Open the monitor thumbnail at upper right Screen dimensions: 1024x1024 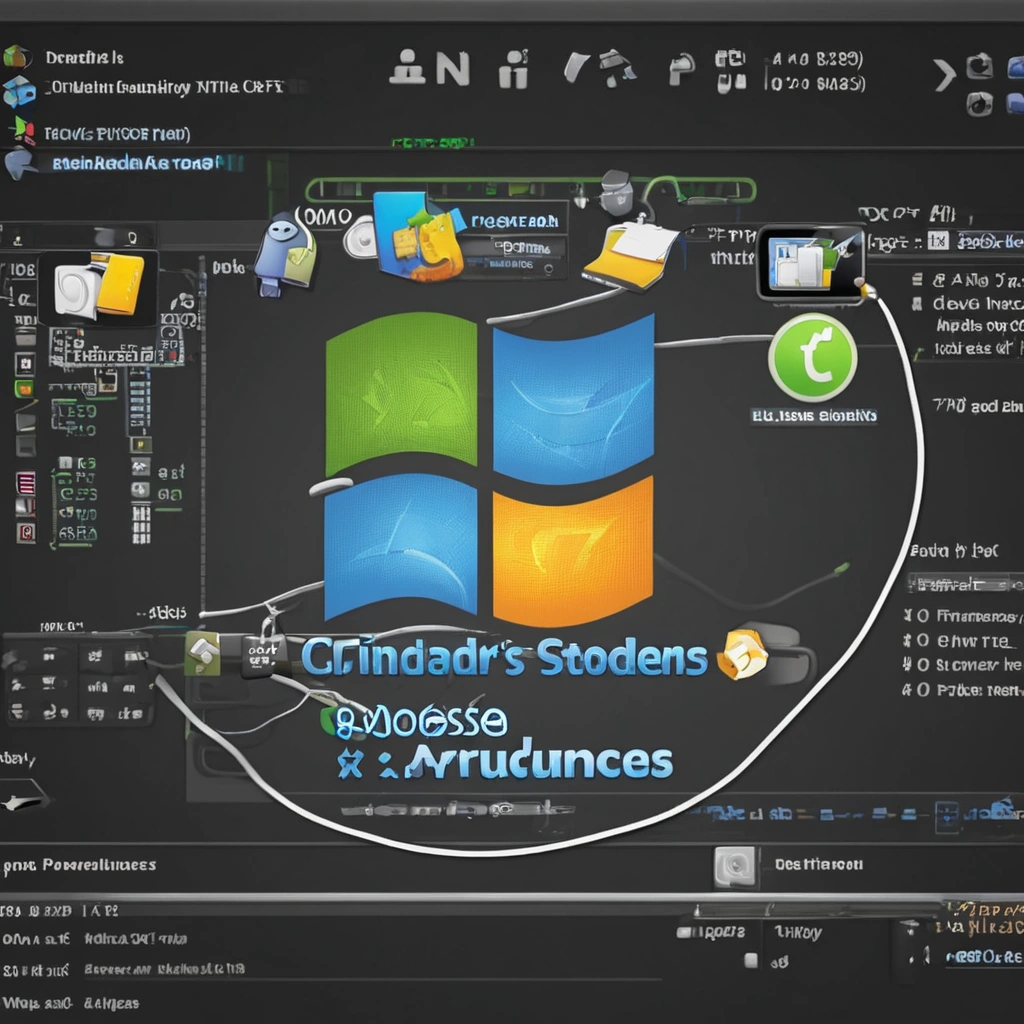[810, 263]
